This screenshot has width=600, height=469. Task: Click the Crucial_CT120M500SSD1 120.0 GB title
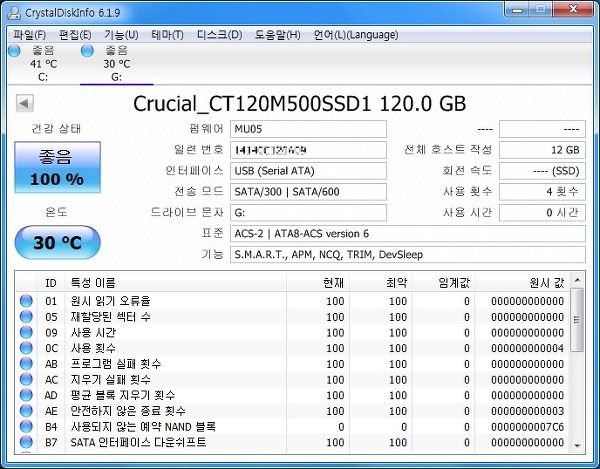pyautogui.click(x=300, y=103)
